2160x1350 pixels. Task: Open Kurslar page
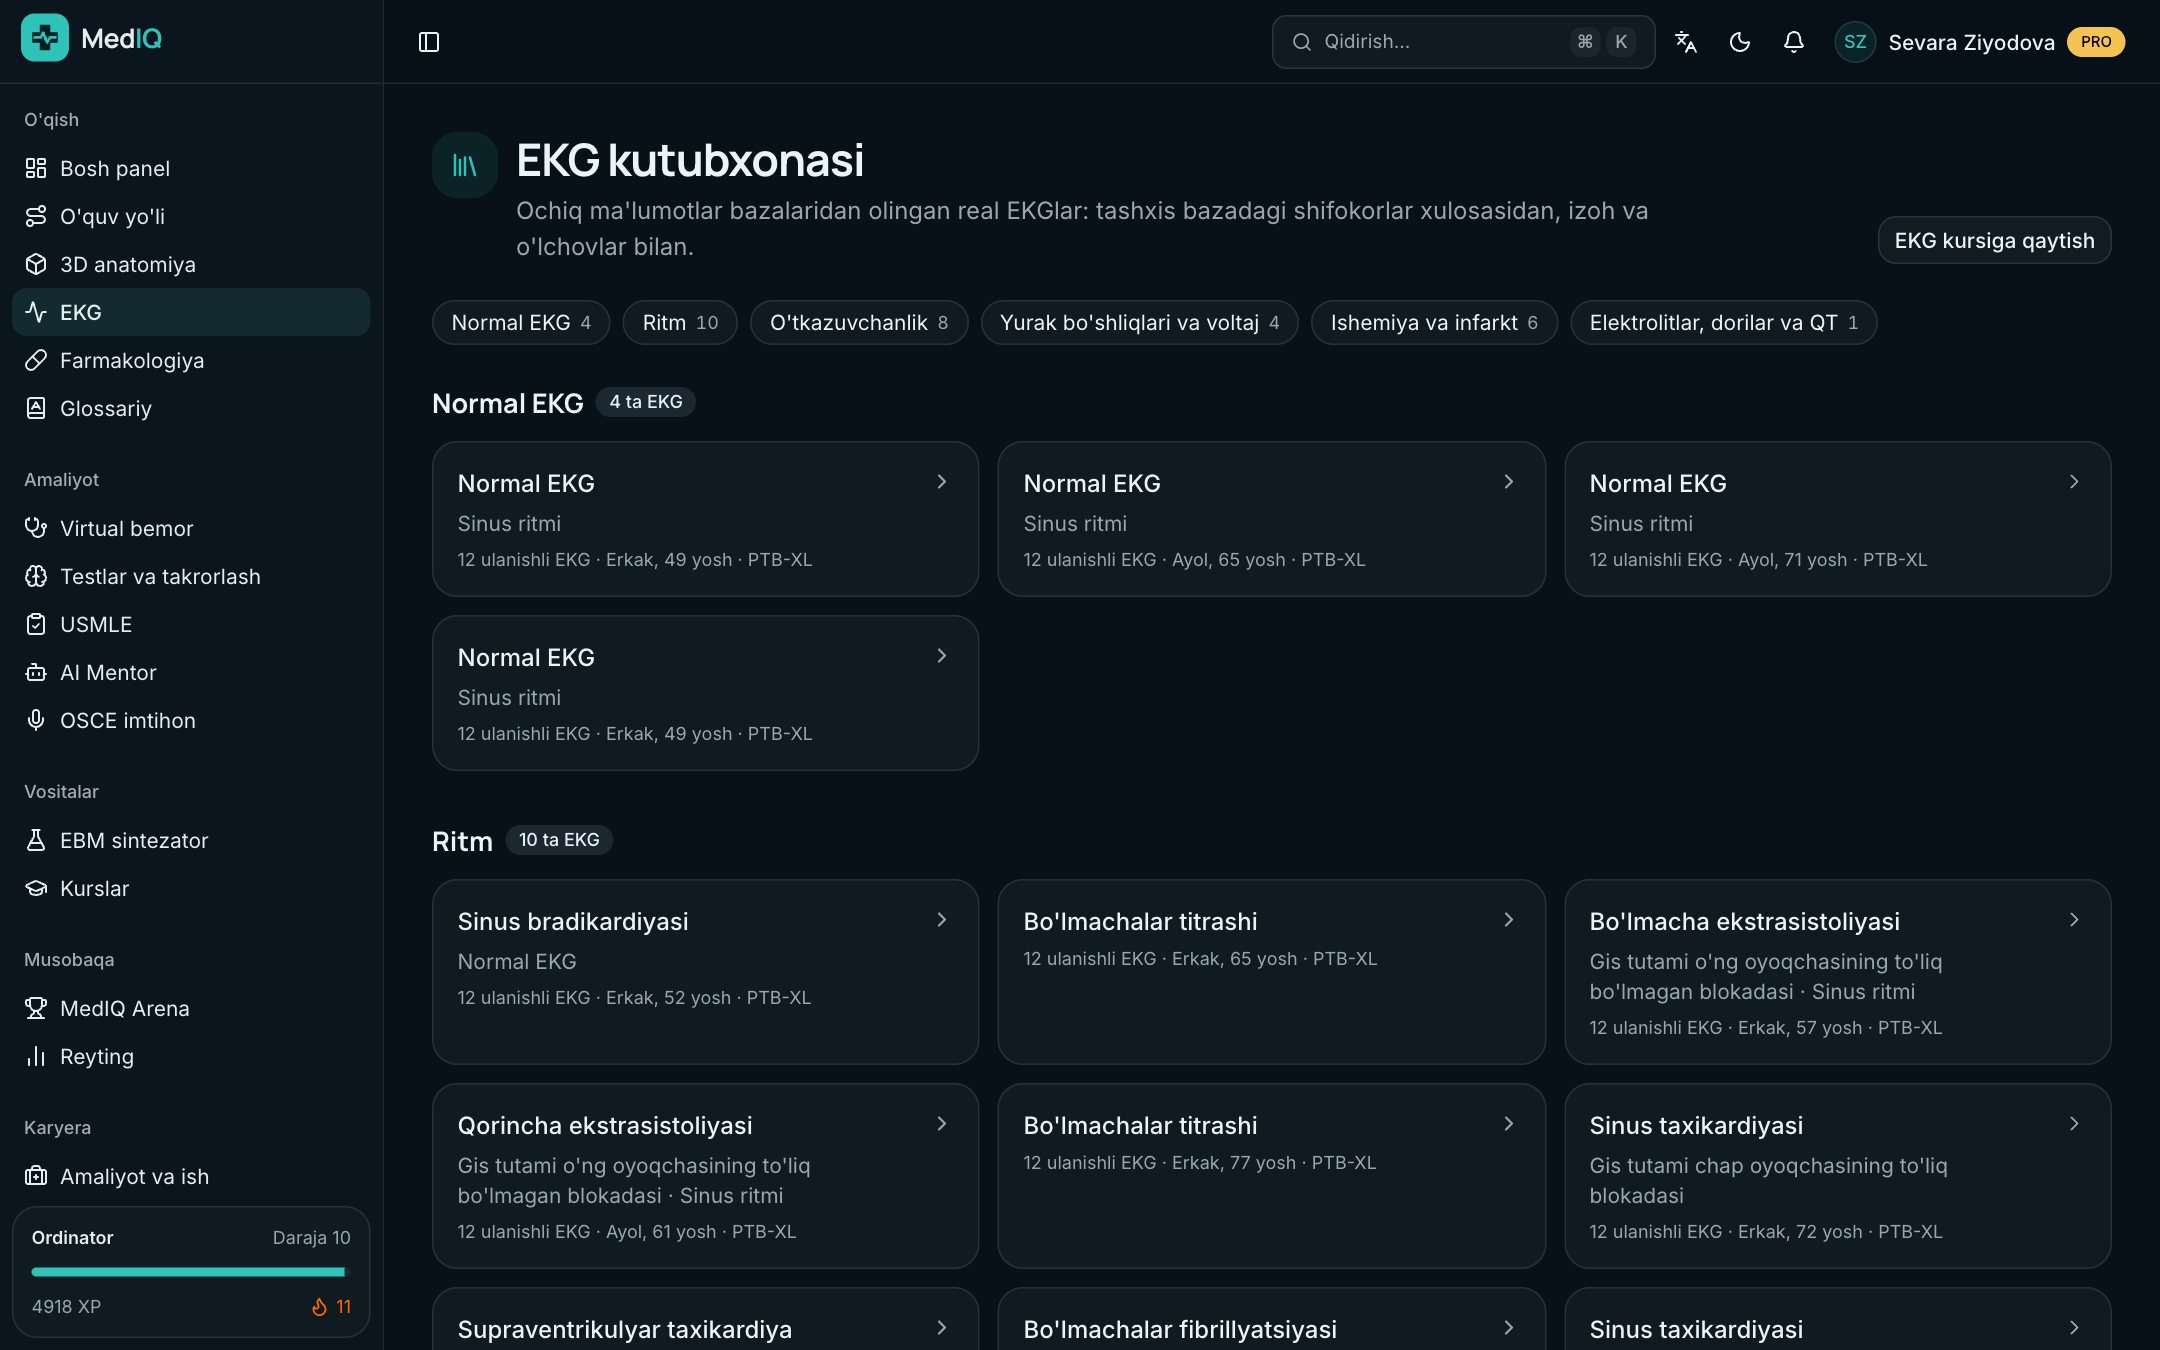[x=191, y=888]
